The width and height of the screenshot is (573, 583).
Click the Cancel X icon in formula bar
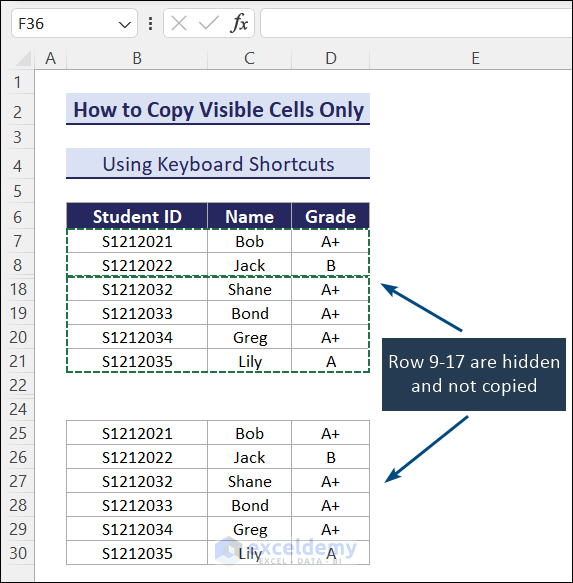179,24
